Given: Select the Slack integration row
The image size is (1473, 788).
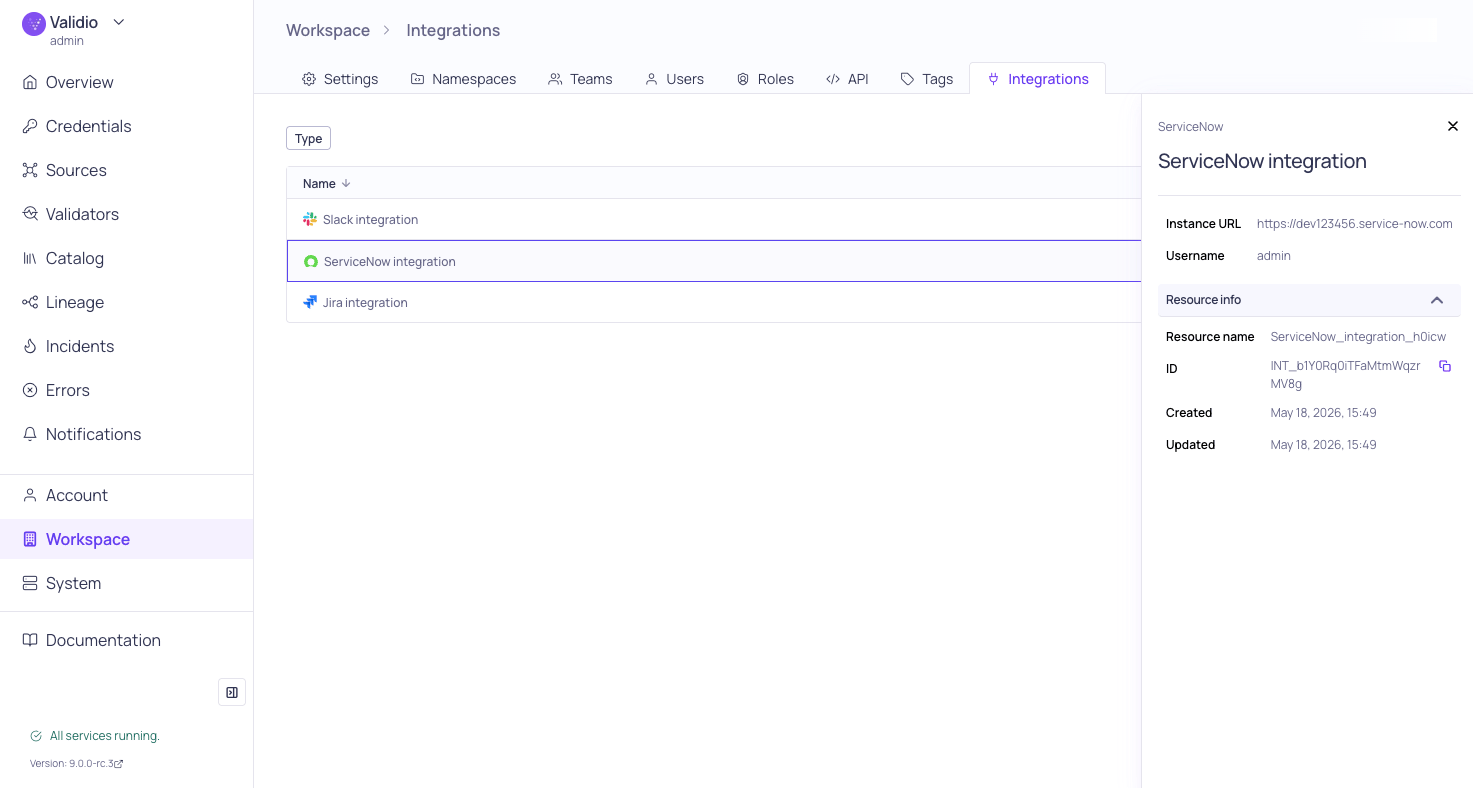Looking at the screenshot, I should click(714, 219).
